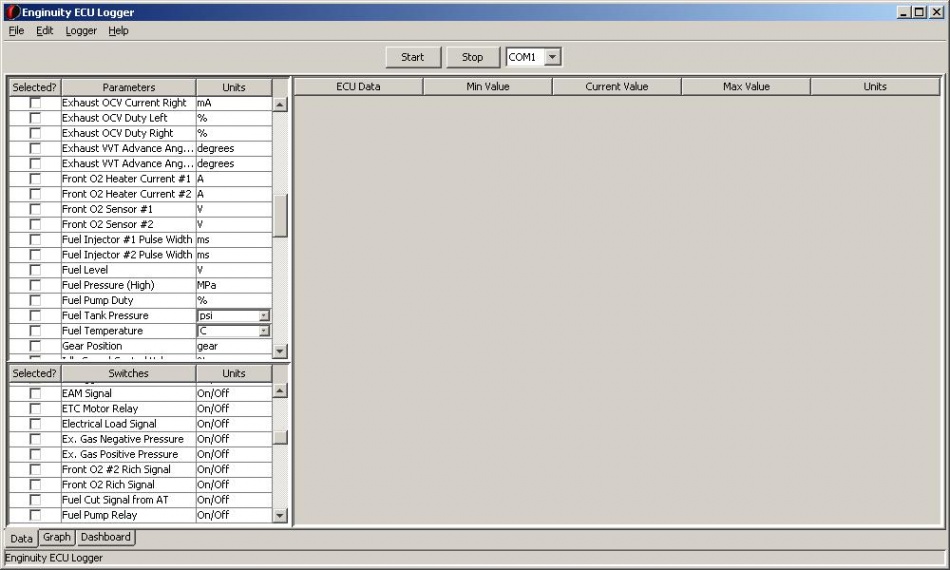
Task: Minimize the Enginuity ECU Logger window
Action: tap(904, 12)
